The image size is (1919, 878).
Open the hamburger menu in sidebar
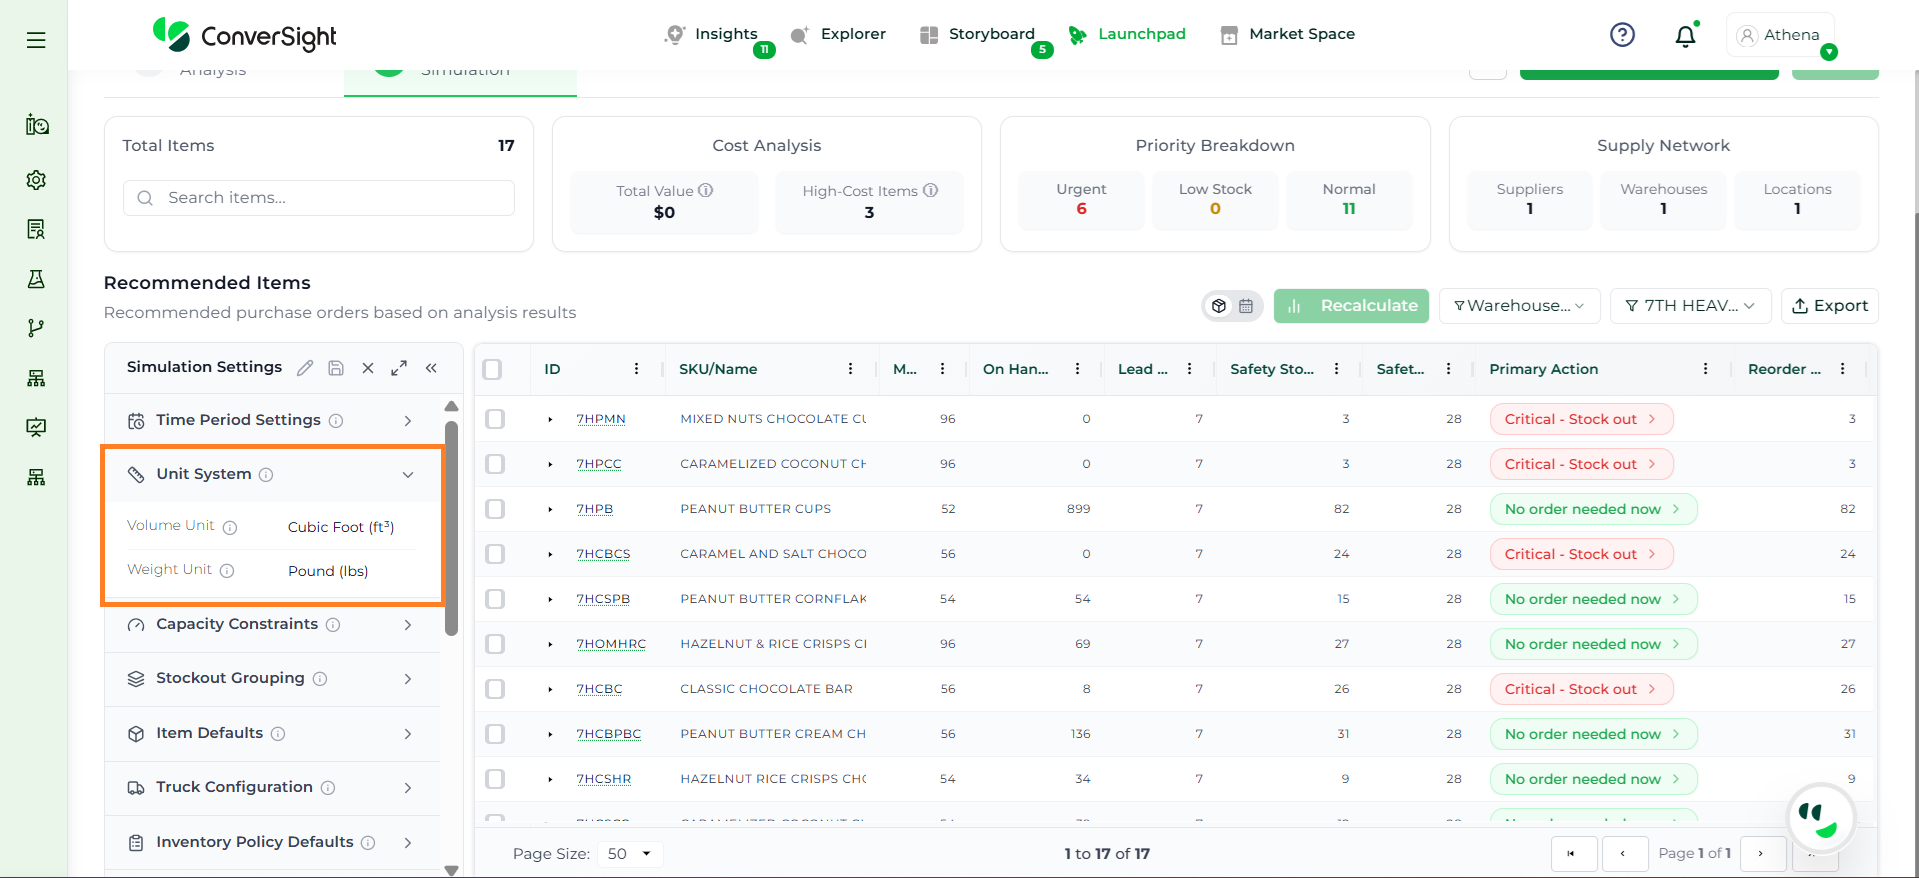36,40
